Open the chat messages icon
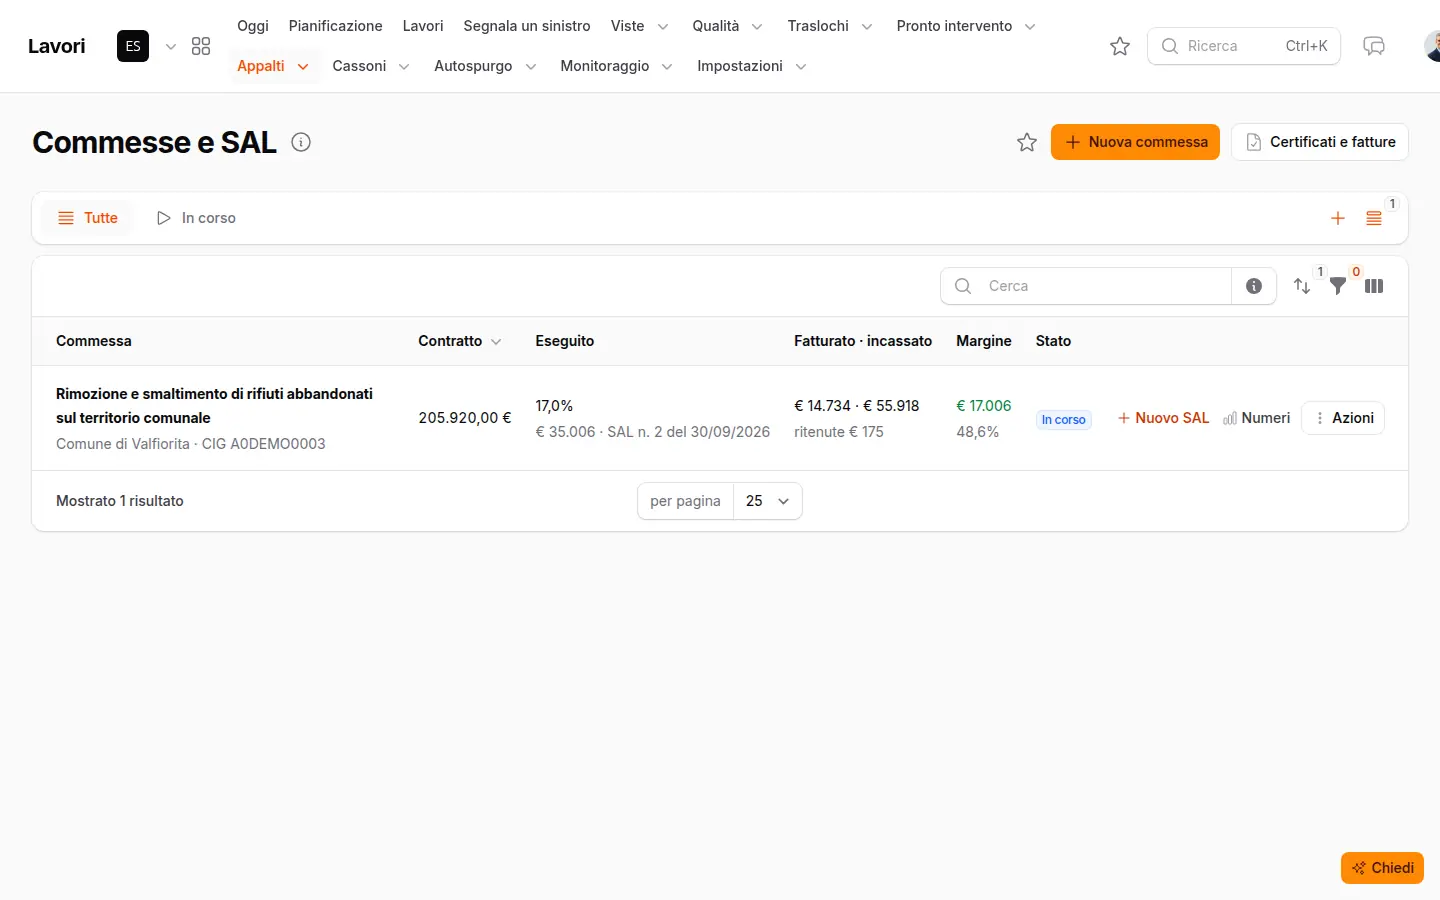Viewport: 1440px width, 900px height. [1374, 46]
